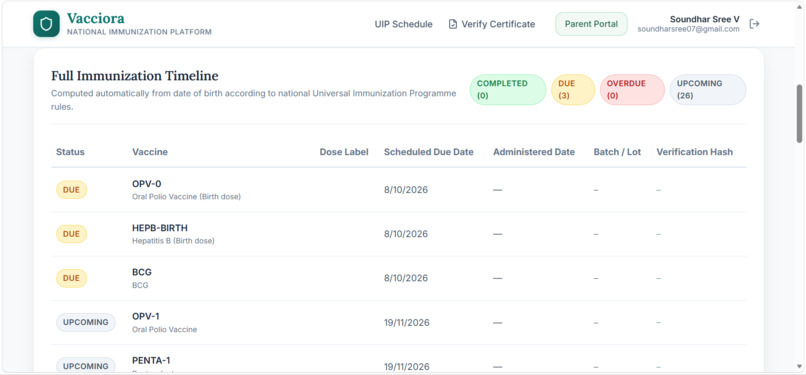
Task: Select the COMPLETED (0) status pill
Action: click(507, 89)
